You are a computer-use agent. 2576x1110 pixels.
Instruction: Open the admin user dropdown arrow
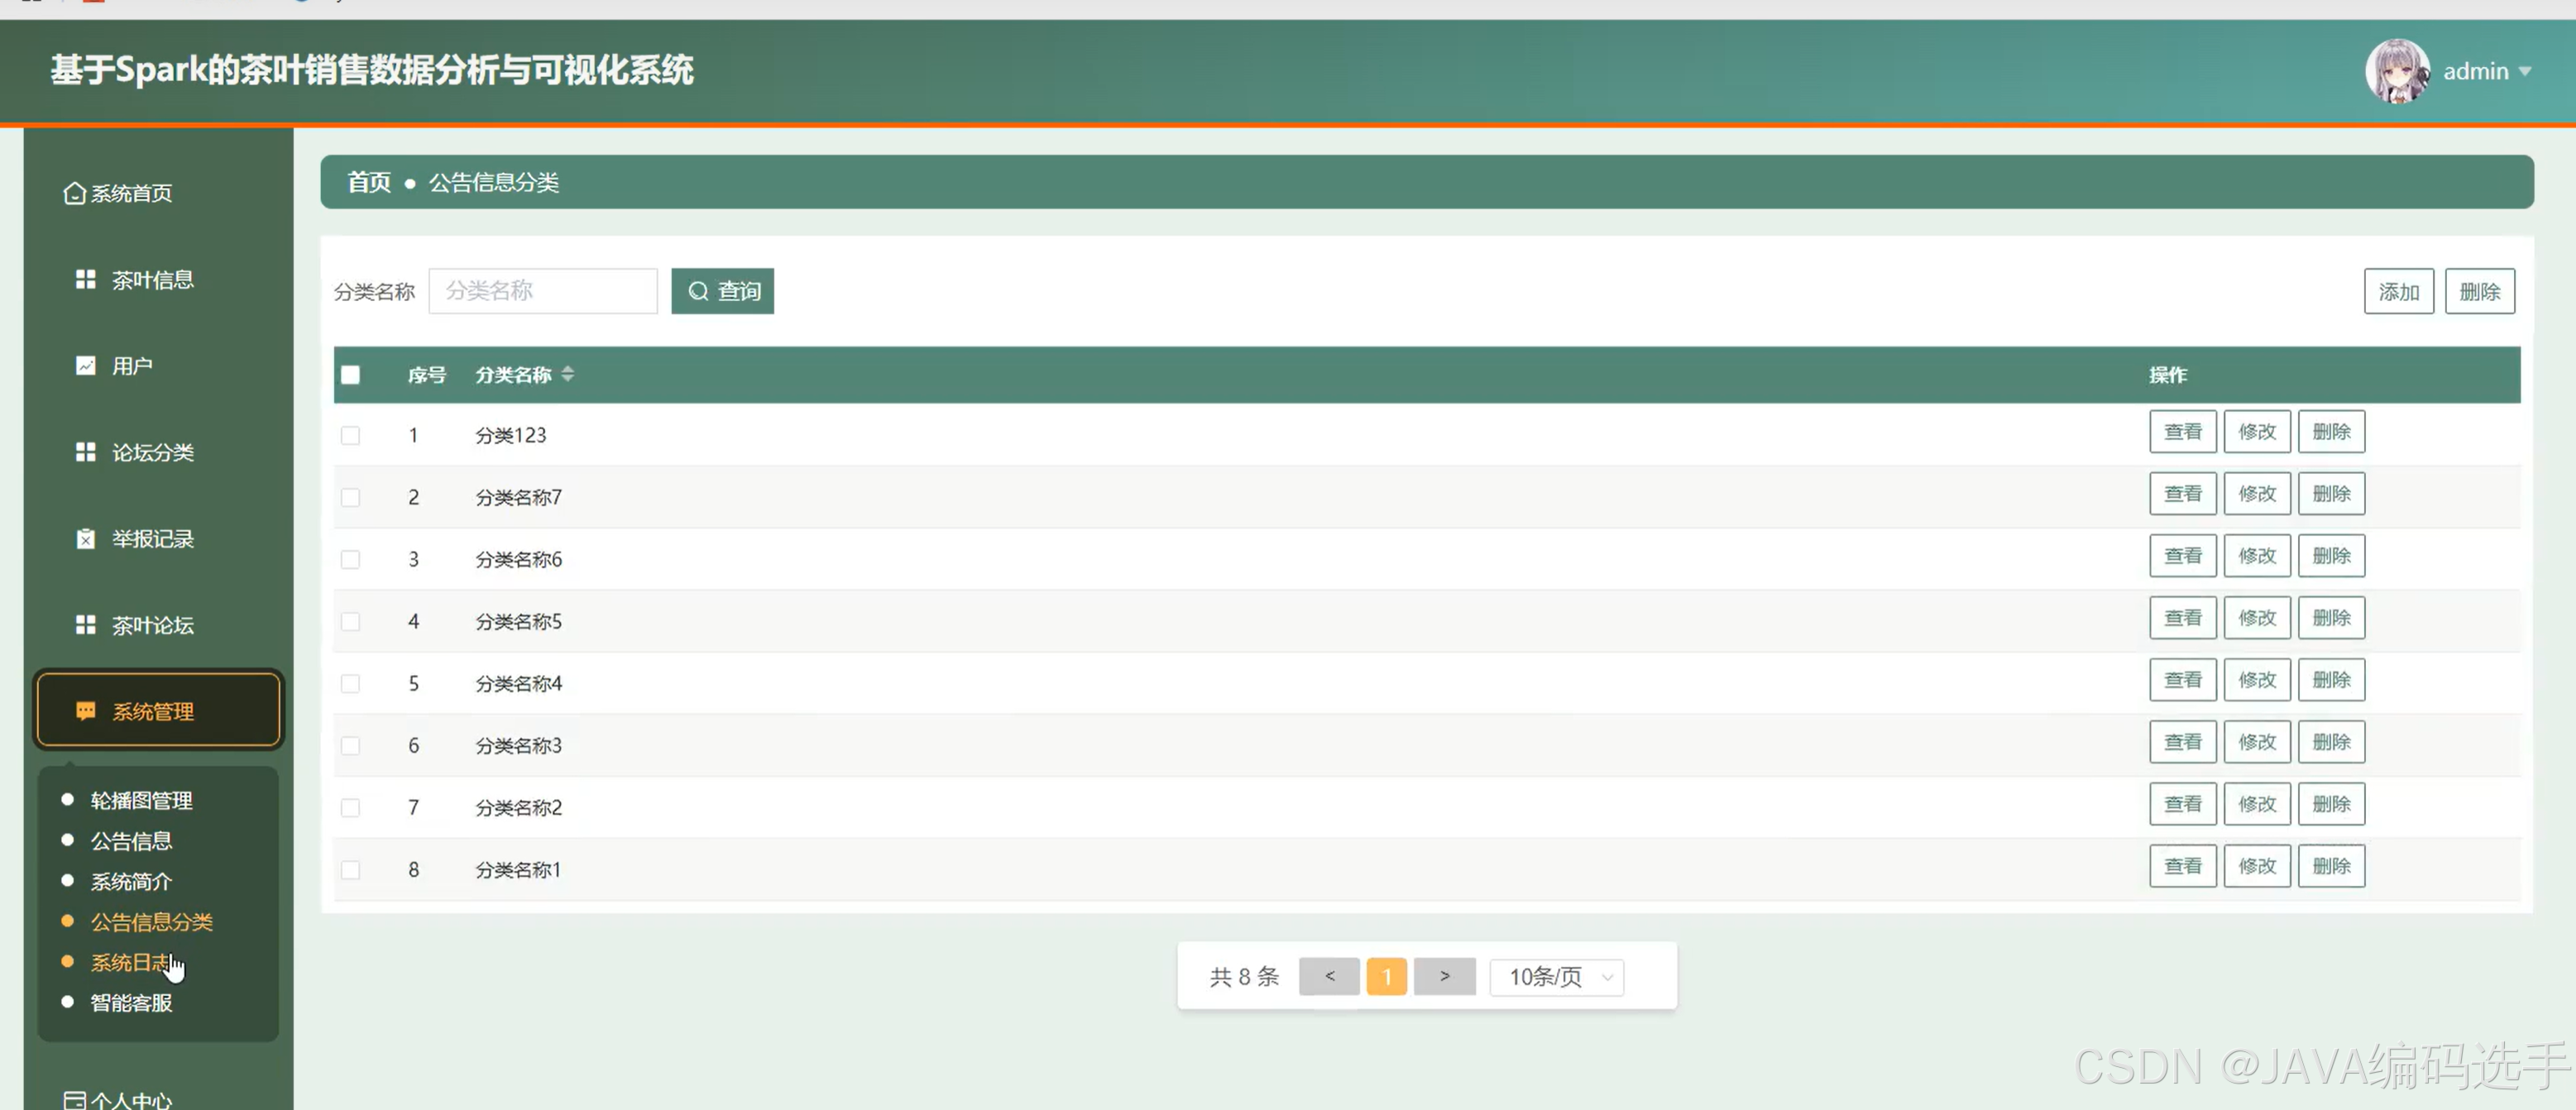pyautogui.click(x=2525, y=71)
